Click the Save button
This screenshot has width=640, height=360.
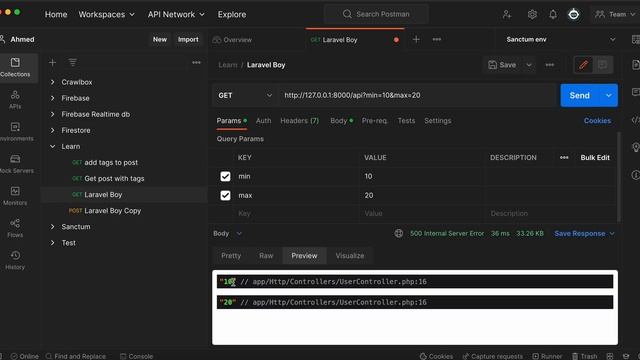tap(503, 65)
